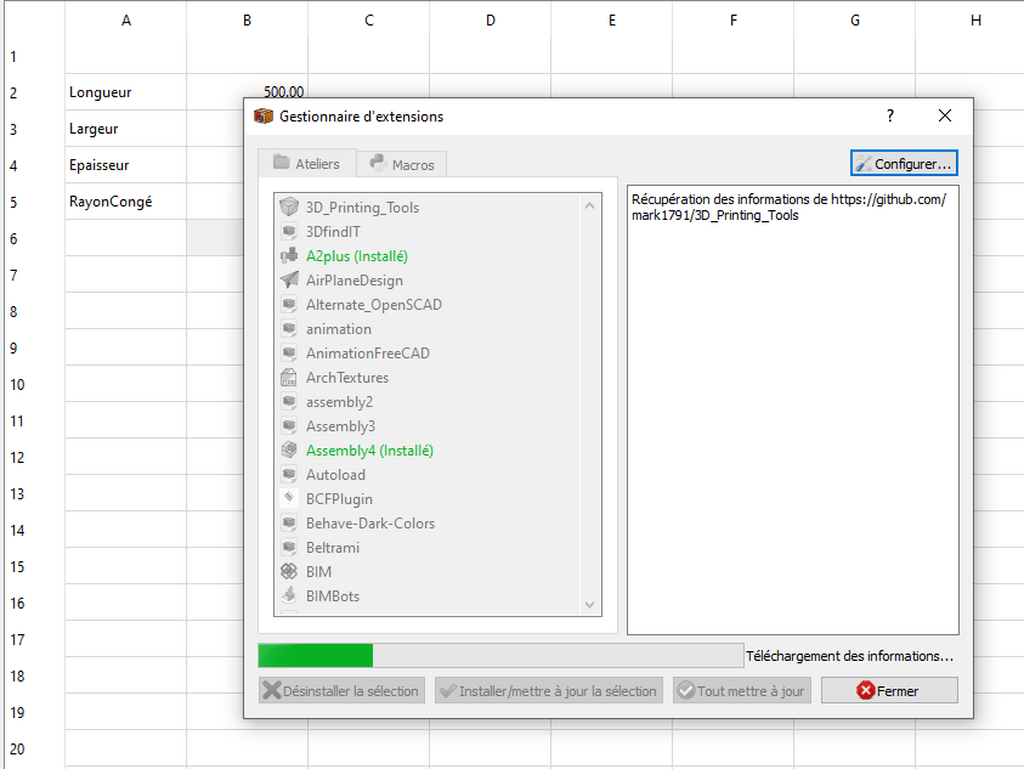
Task: Select spreadsheet column A header
Action: coord(125,20)
